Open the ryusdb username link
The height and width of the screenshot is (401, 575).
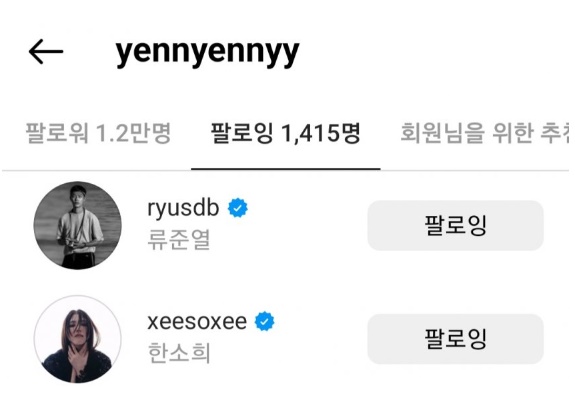coord(183,208)
